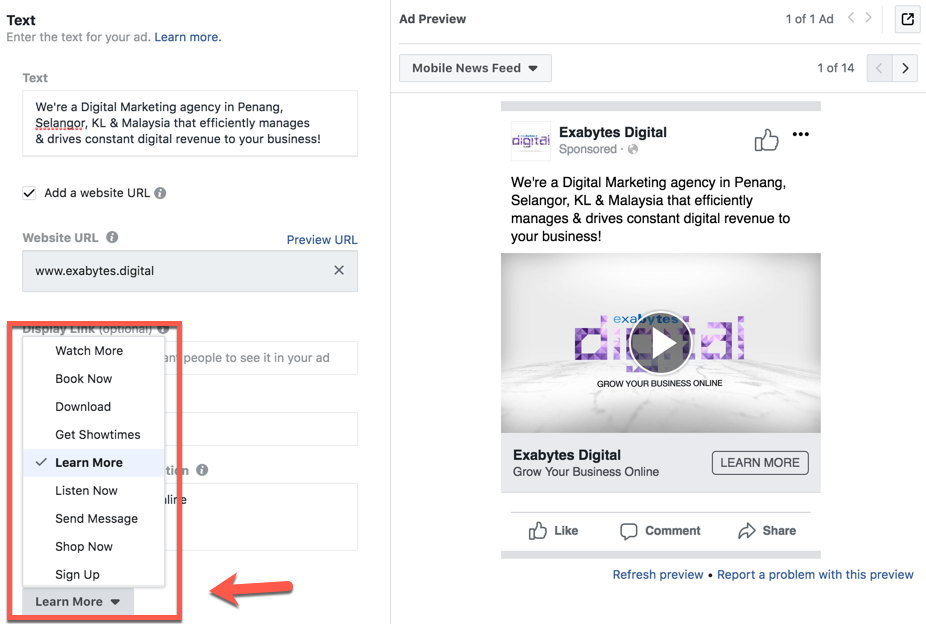The image size is (926, 624).
Task: Select 'Listen Now' from the dropdown list
Action: click(93, 491)
